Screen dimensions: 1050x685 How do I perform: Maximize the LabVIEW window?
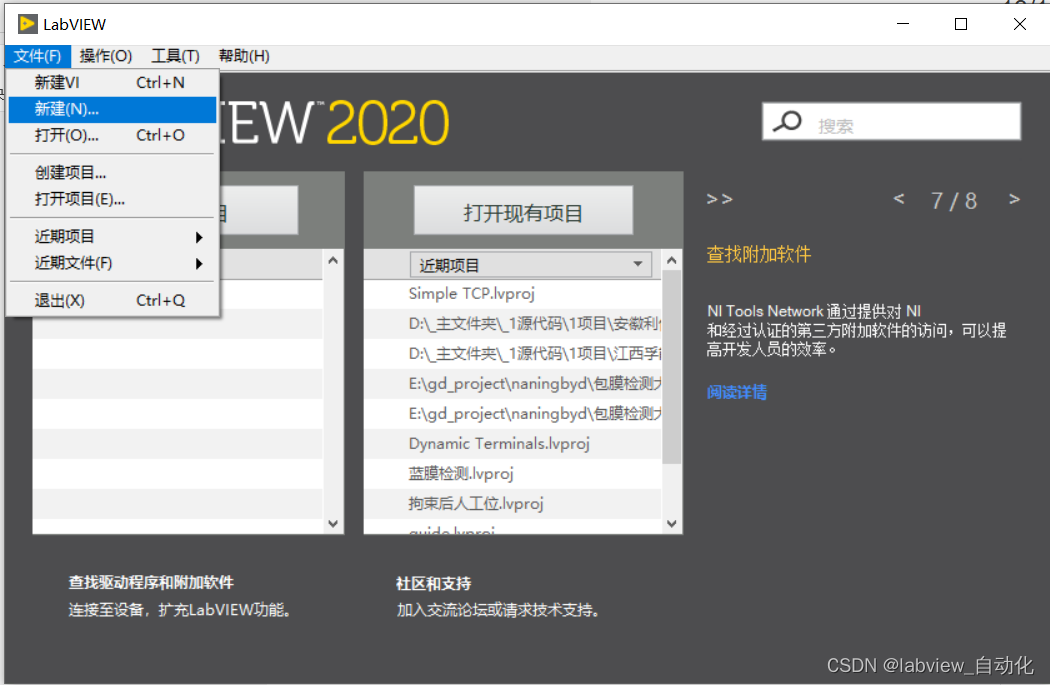pyautogui.click(x=961, y=24)
